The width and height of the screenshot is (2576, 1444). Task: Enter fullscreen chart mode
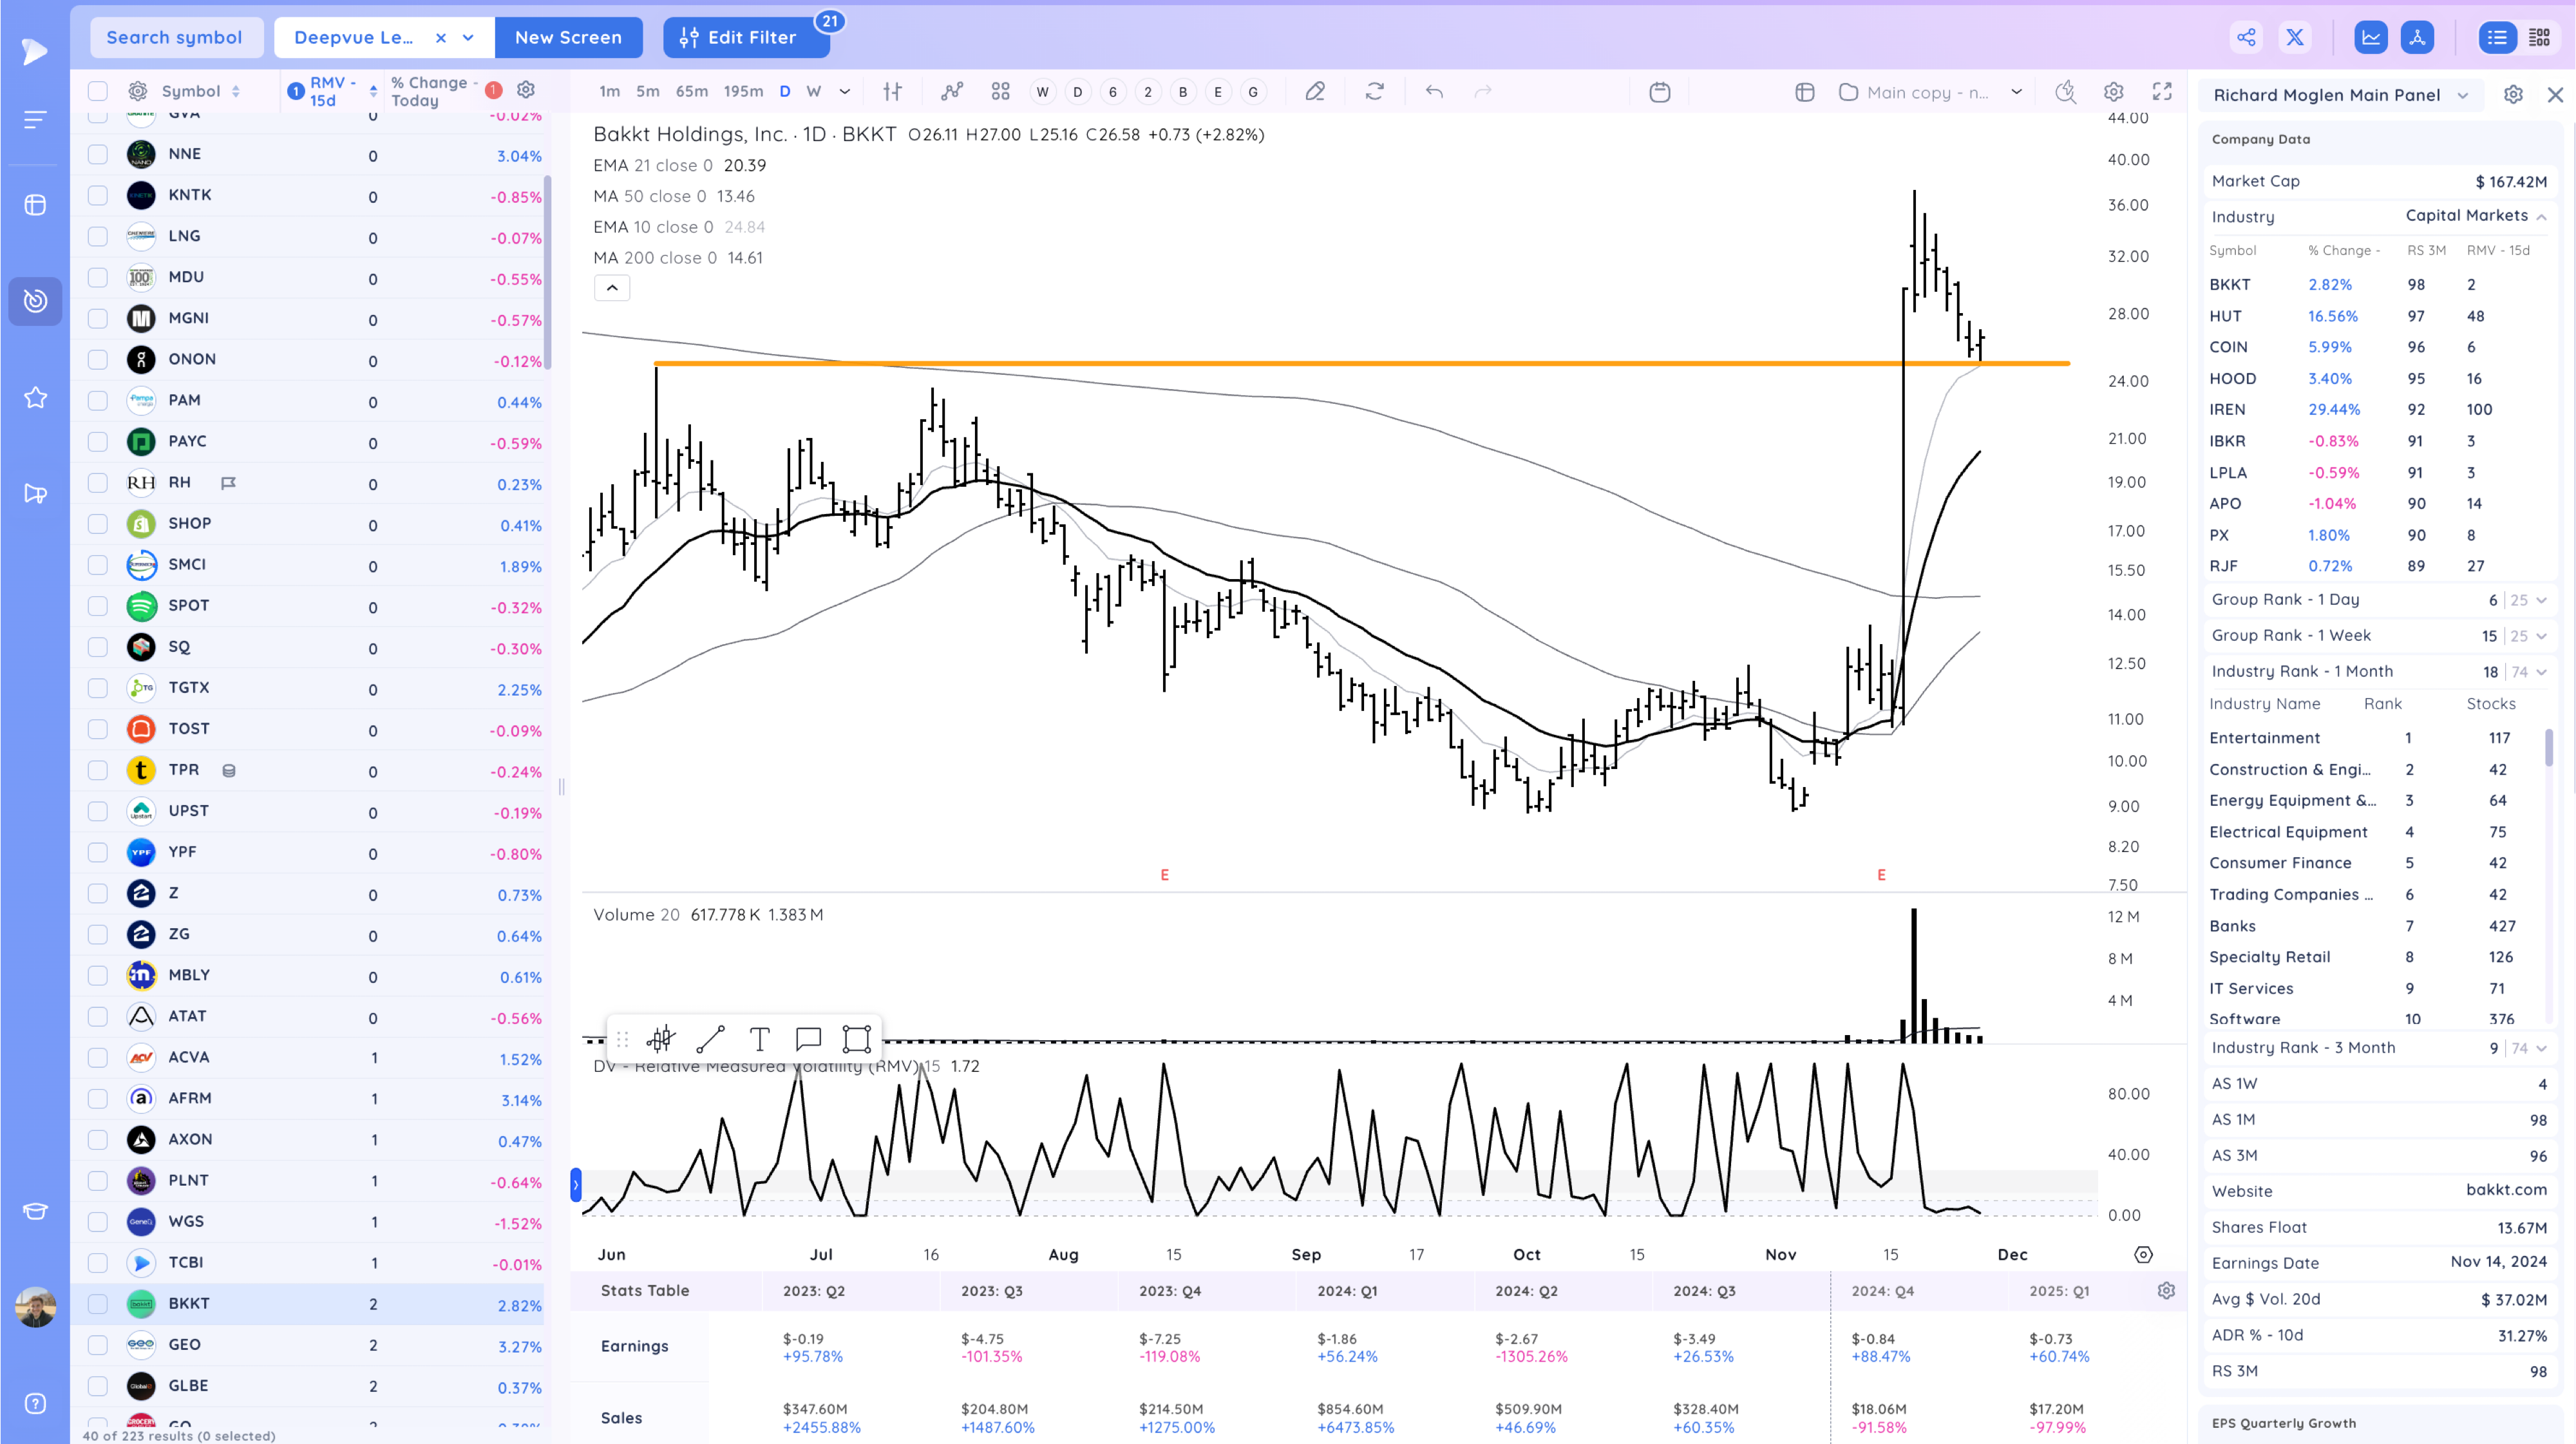click(x=2162, y=92)
